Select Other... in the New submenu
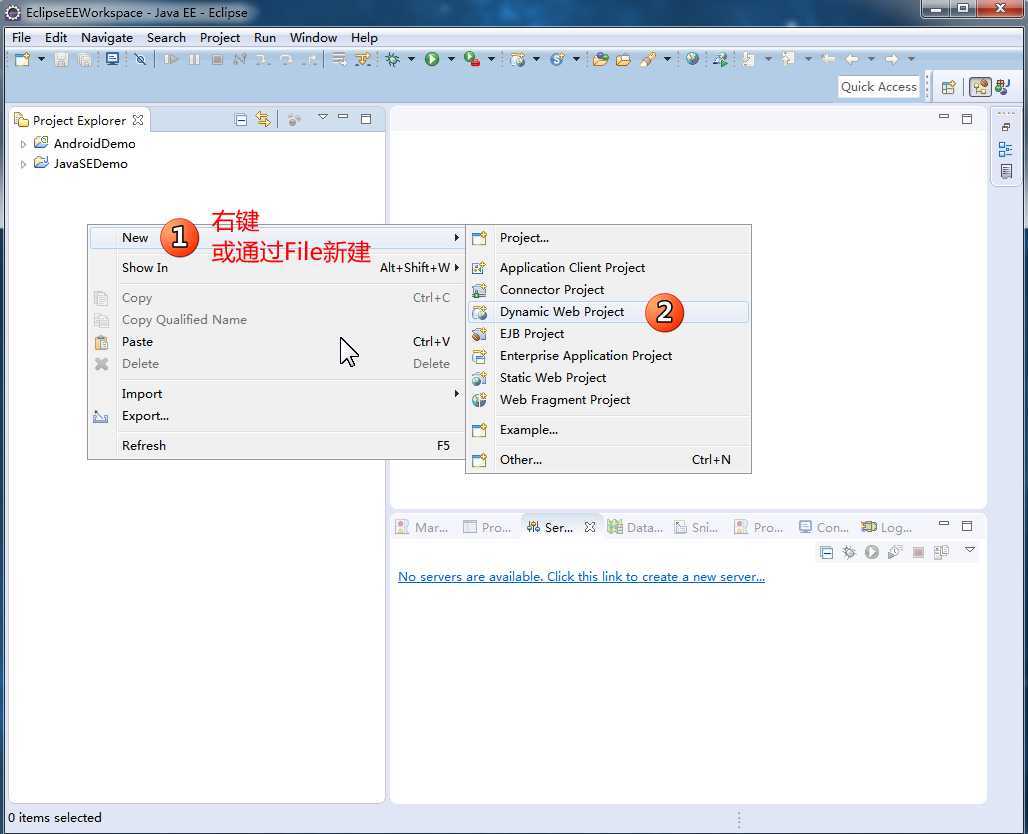The image size is (1028, 834). [608, 460]
